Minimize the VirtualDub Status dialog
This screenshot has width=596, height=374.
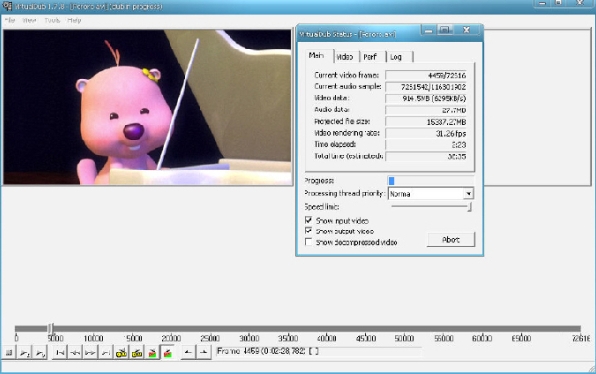tap(429, 30)
